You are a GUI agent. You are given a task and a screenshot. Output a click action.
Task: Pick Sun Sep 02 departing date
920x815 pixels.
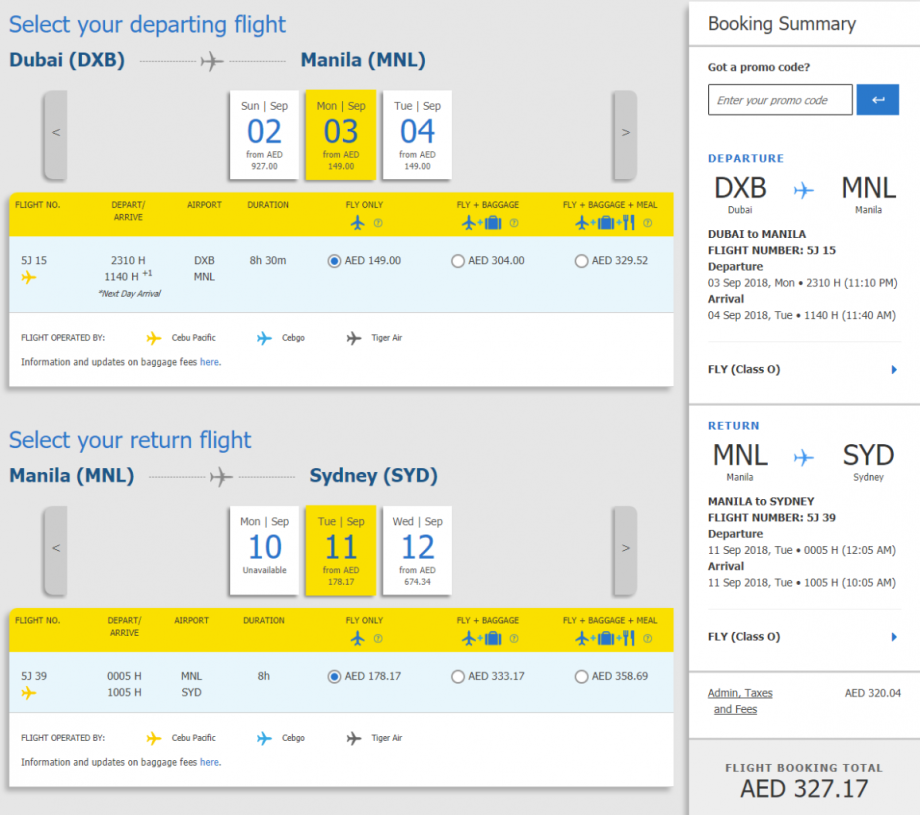[265, 135]
